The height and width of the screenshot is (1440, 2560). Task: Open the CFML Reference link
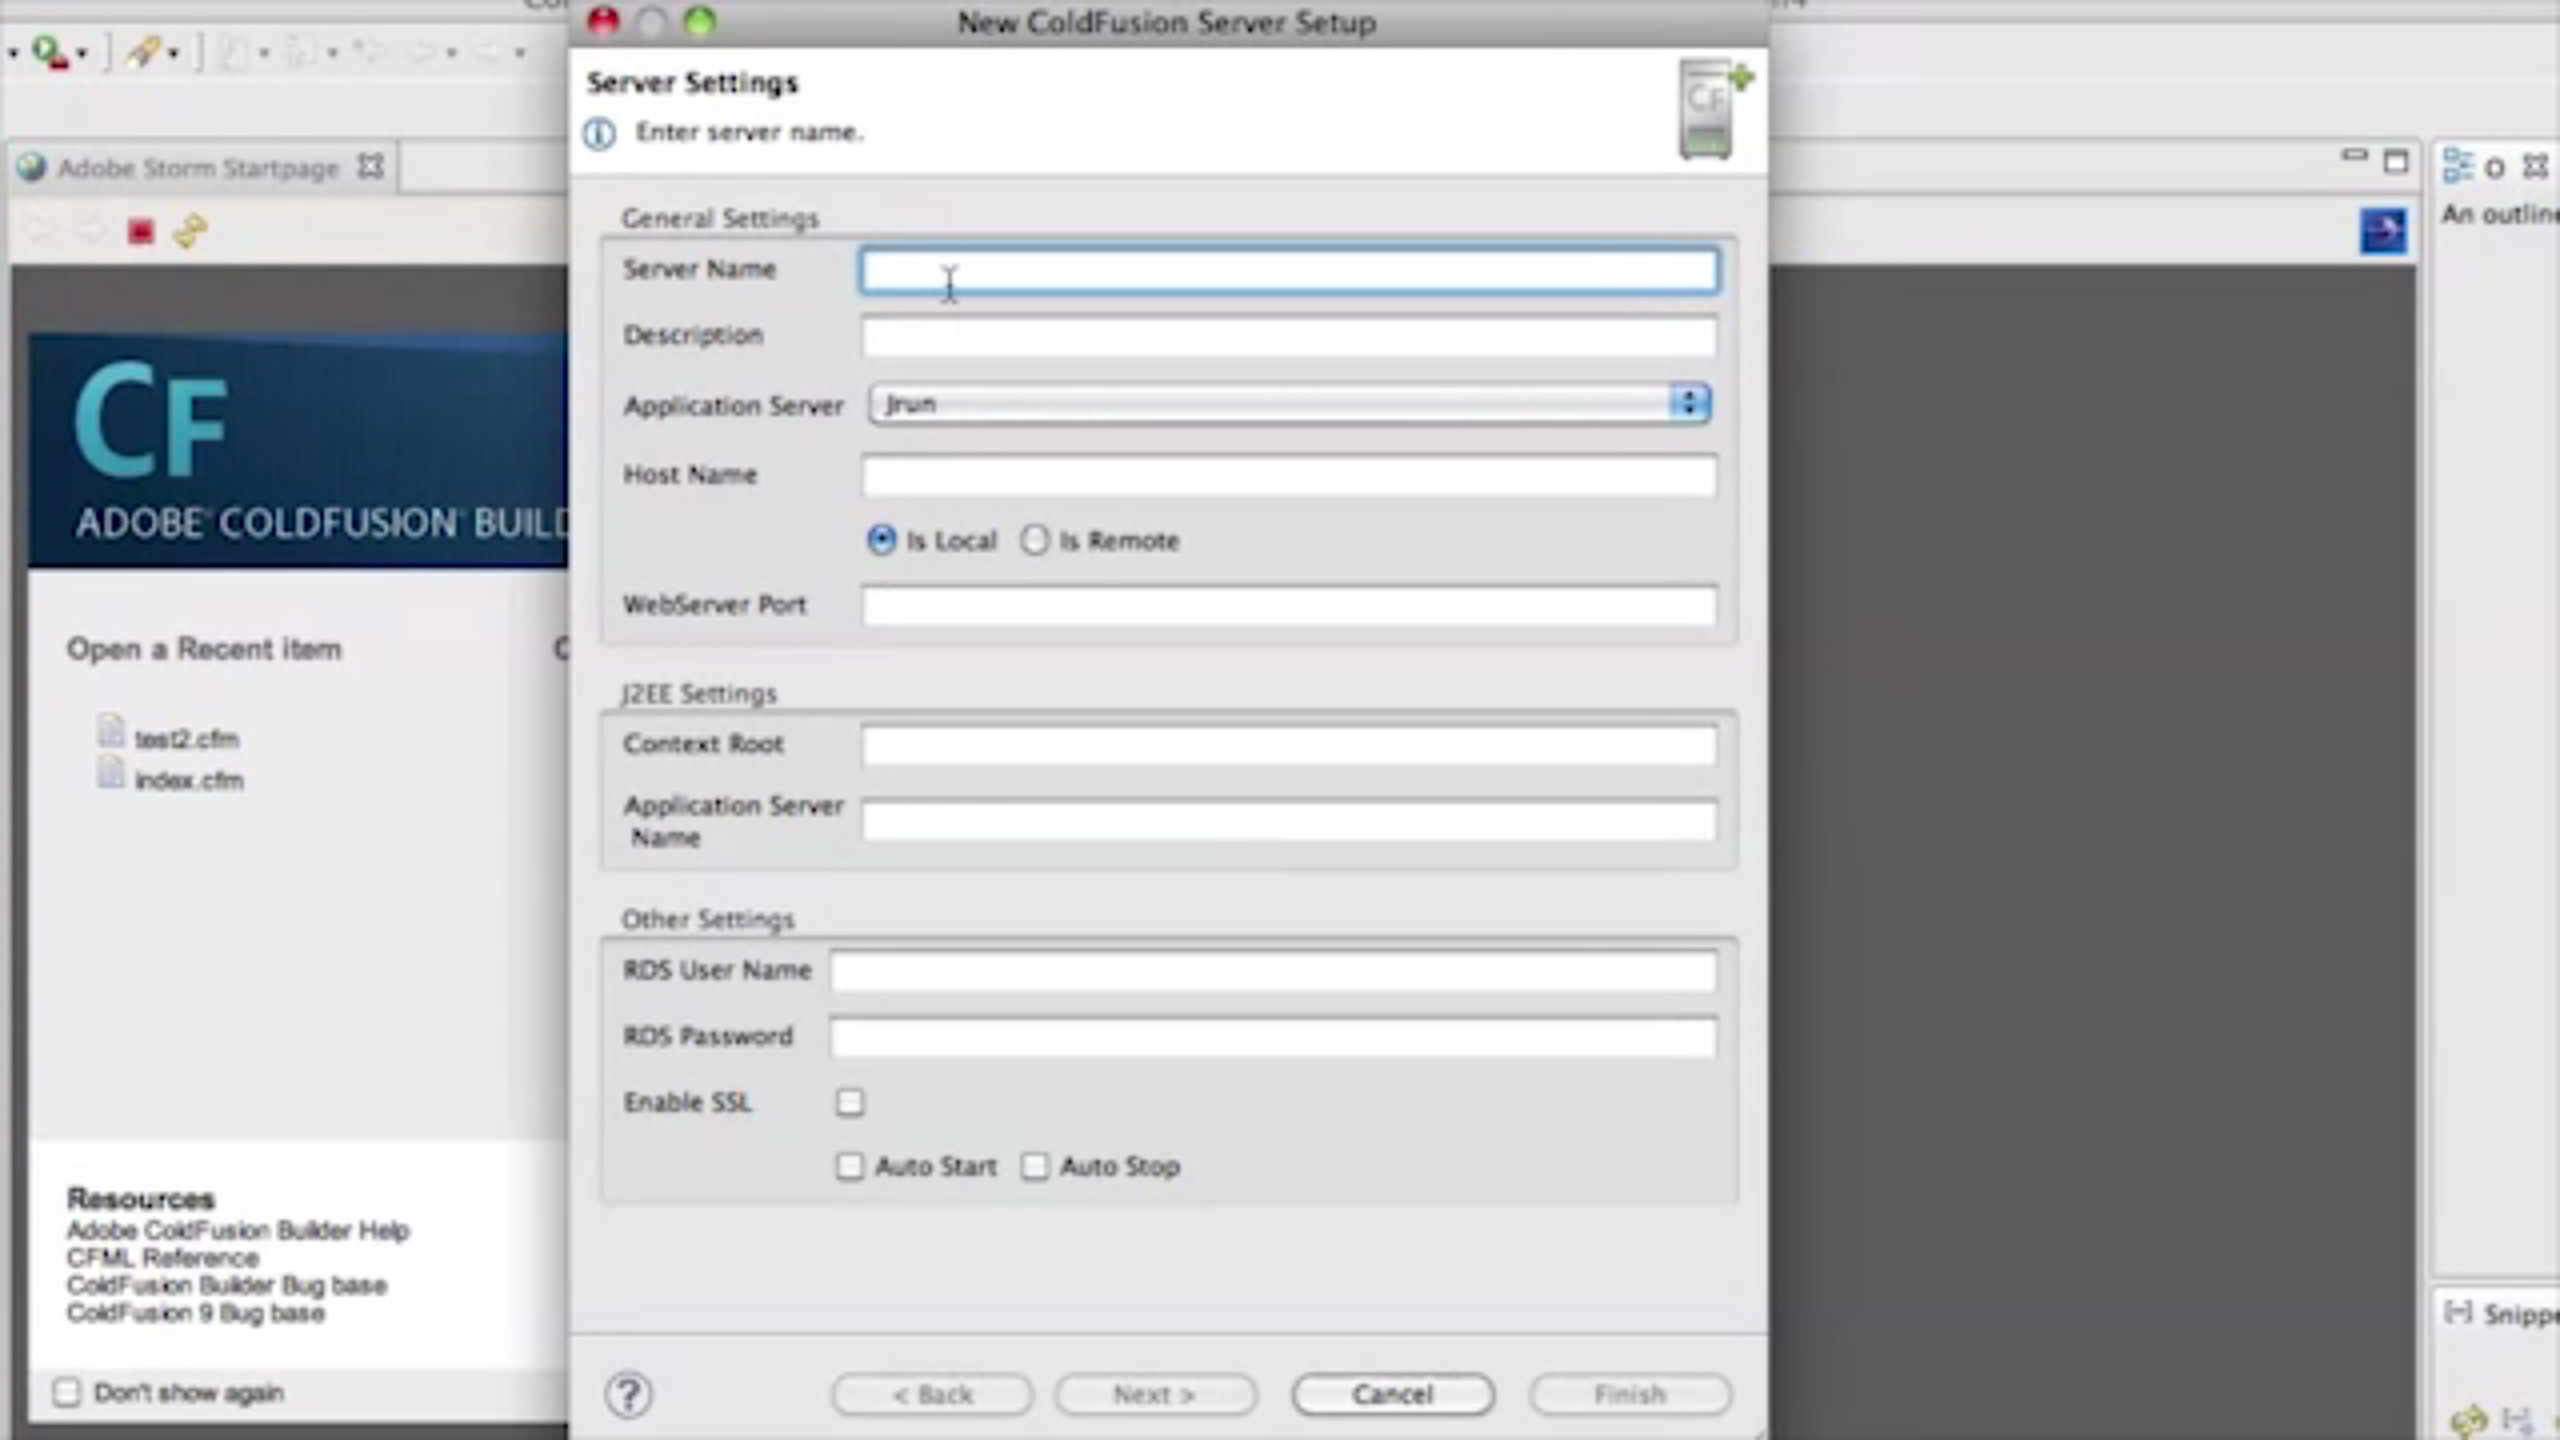tap(163, 1258)
